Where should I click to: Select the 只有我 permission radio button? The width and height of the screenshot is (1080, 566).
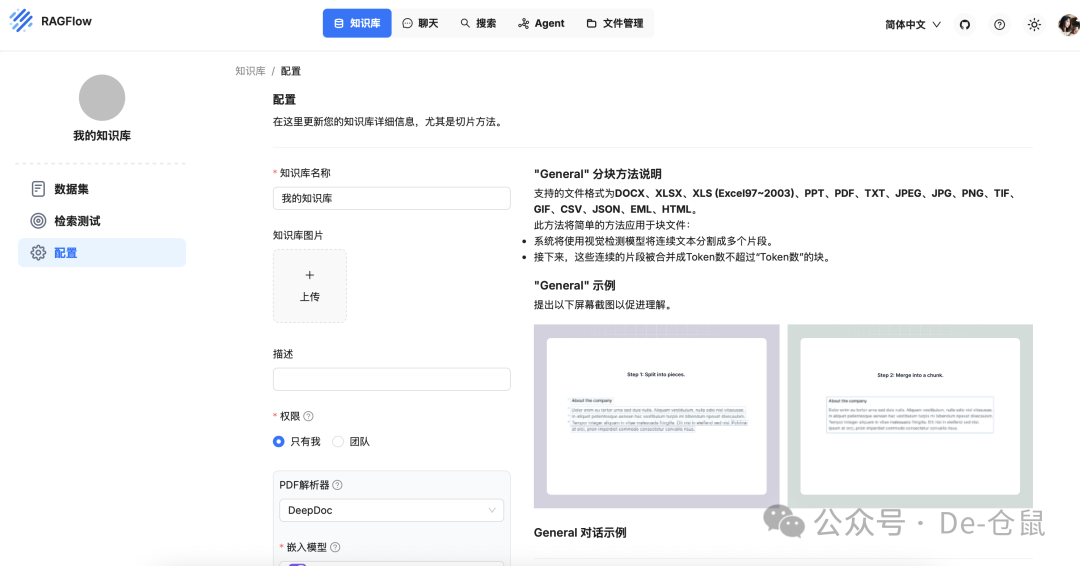[x=279, y=441]
